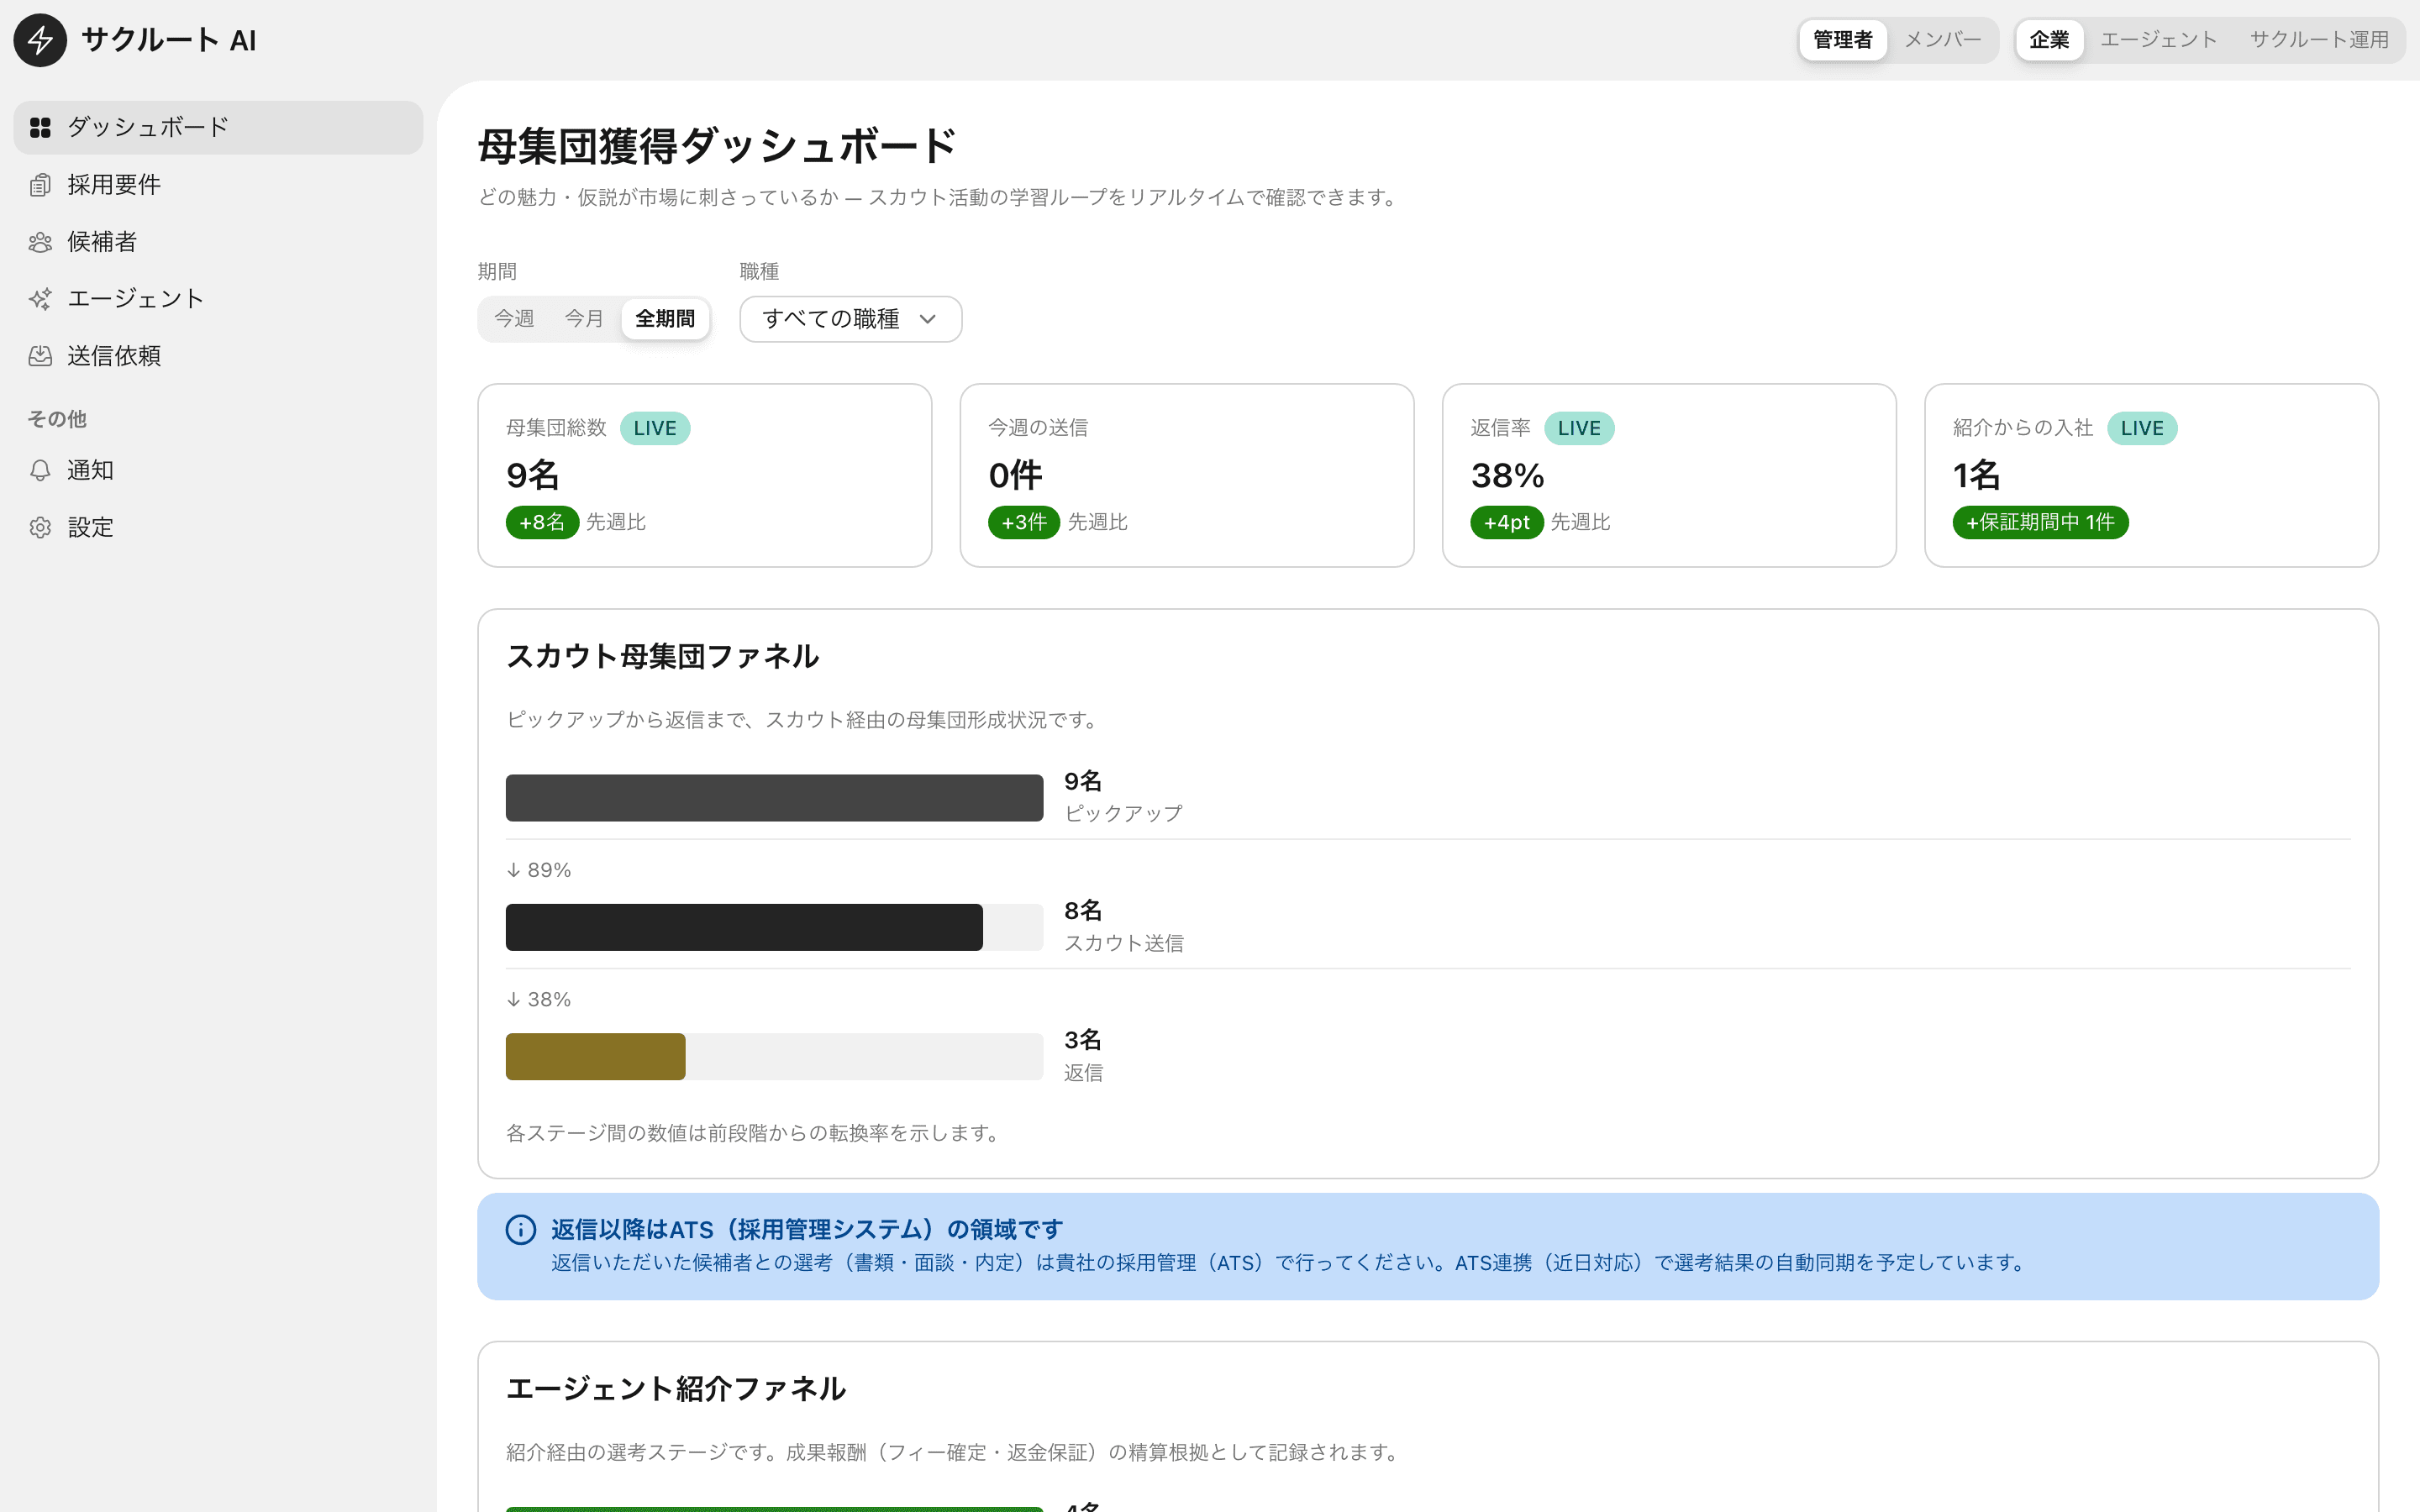Click the エージェント sparkle icon in sidebar
The width and height of the screenshot is (2420, 1512).
click(40, 299)
